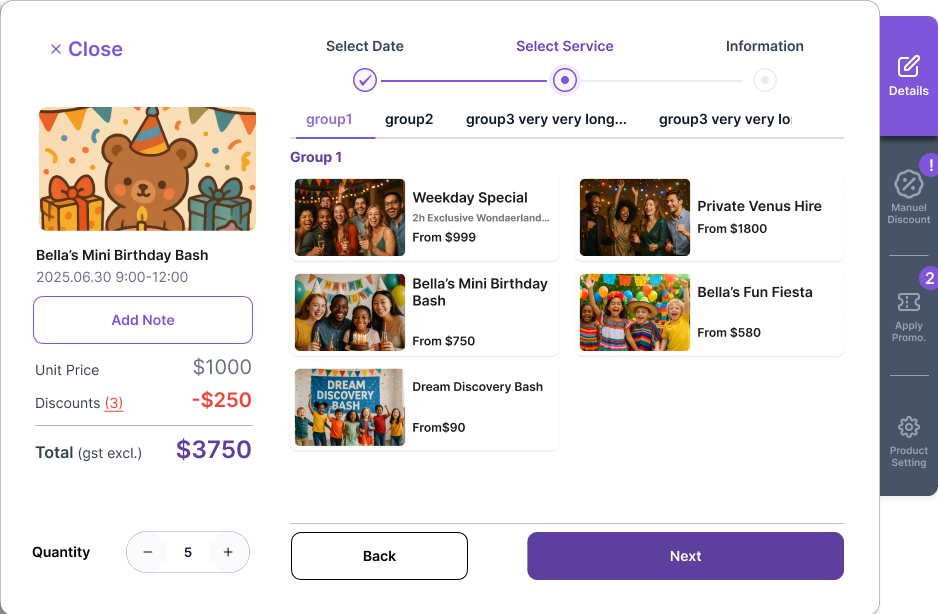938x614 pixels.
Task: Switch to group3 very very long tab
Action: (x=546, y=119)
